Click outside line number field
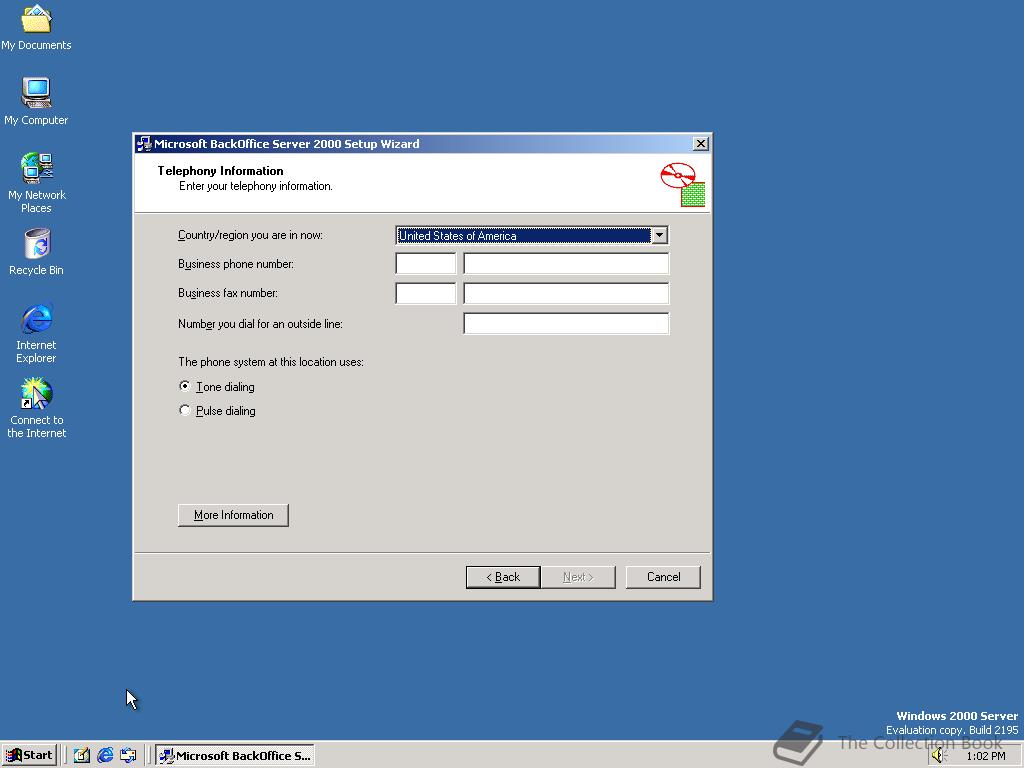The width and height of the screenshot is (1024, 768). (x=566, y=323)
